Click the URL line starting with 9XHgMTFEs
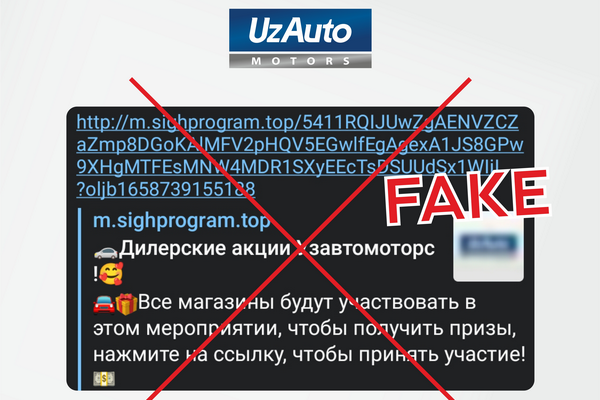600x400 pixels. click(288, 167)
